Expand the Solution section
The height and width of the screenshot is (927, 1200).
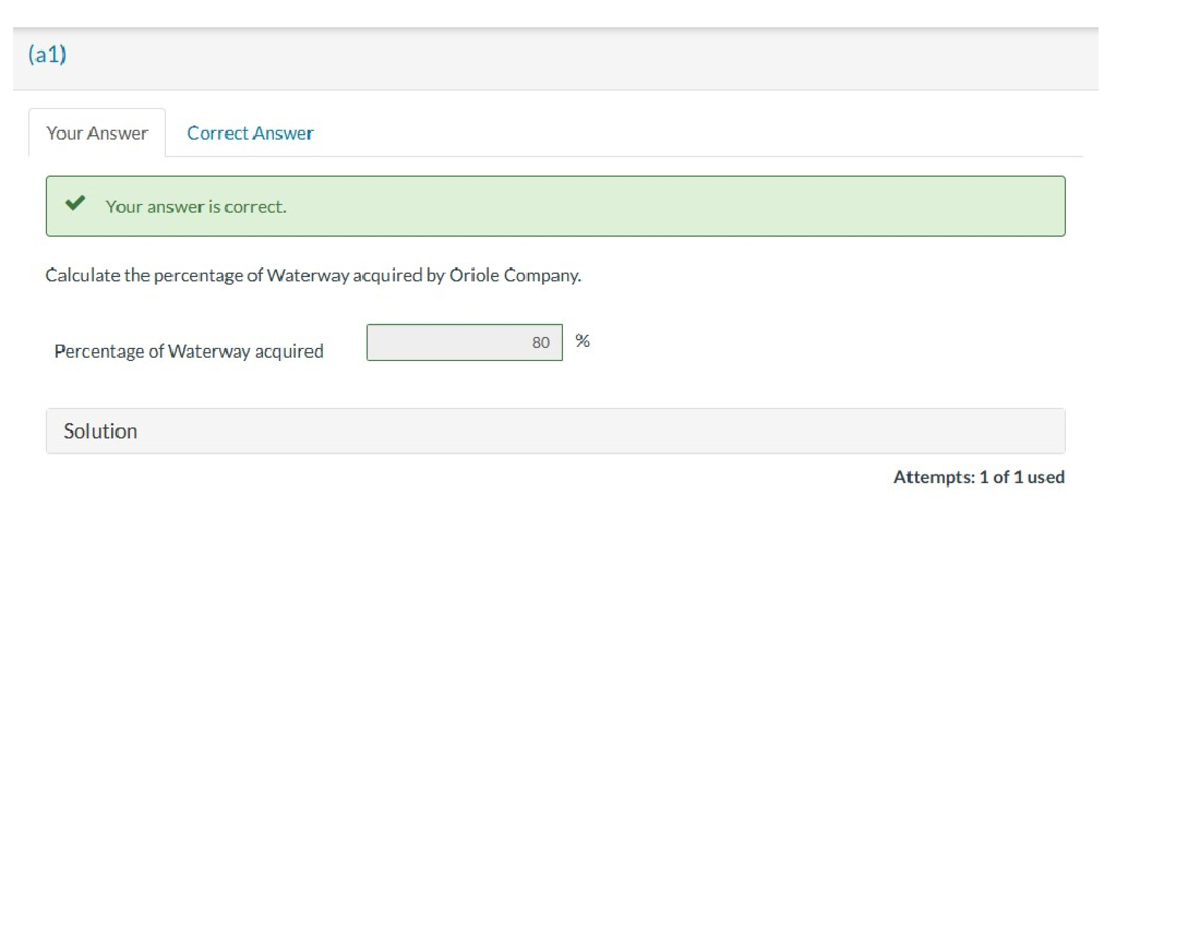point(555,431)
